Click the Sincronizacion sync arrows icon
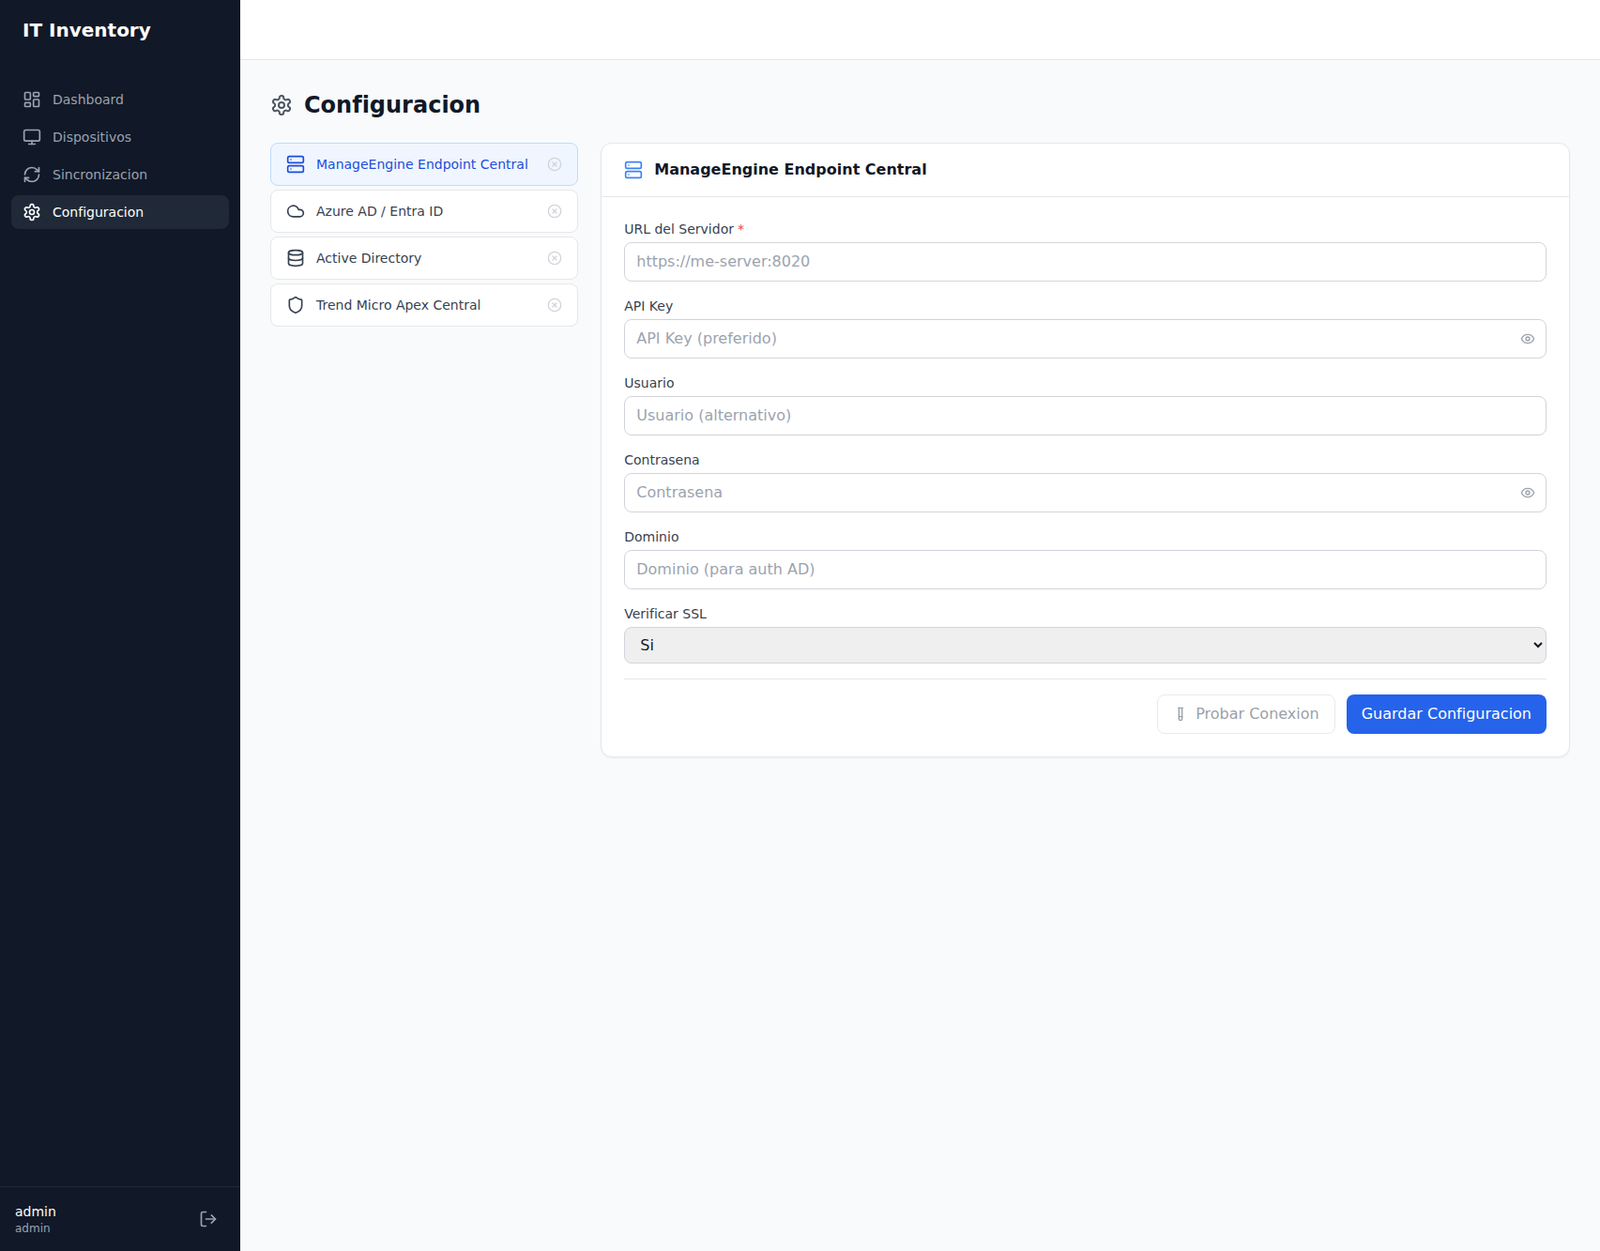 31,174
